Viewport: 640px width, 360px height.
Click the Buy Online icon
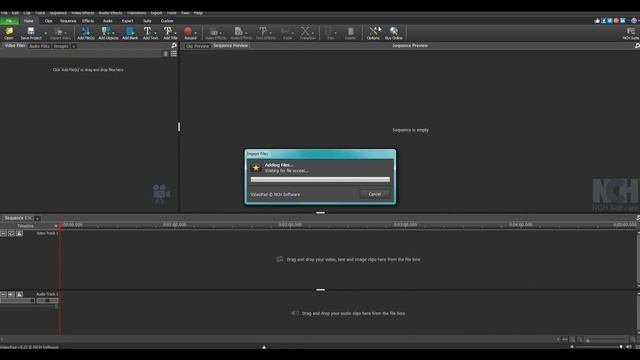(x=393, y=33)
